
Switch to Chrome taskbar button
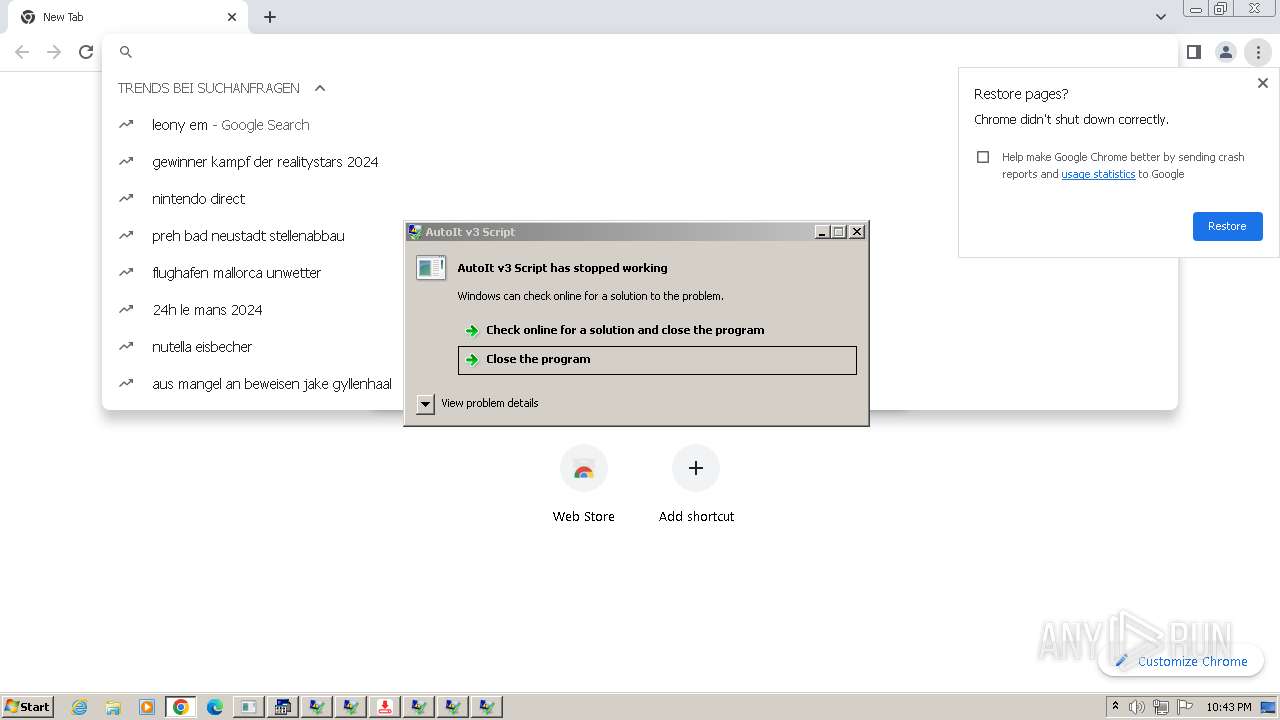(181, 707)
